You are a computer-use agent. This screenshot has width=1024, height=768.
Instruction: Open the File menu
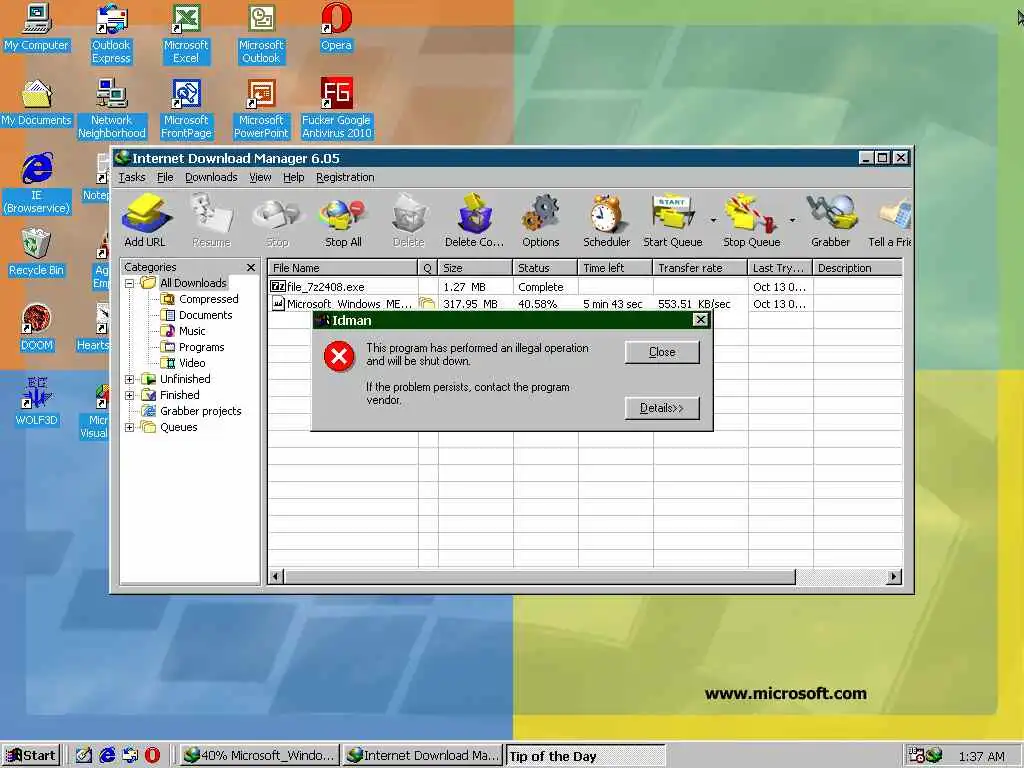point(165,177)
